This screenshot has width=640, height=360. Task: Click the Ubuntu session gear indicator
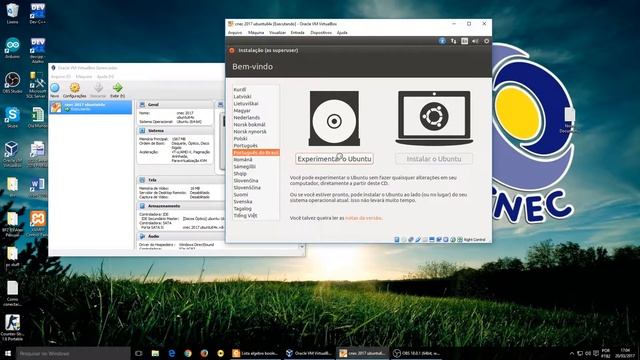[487, 41]
